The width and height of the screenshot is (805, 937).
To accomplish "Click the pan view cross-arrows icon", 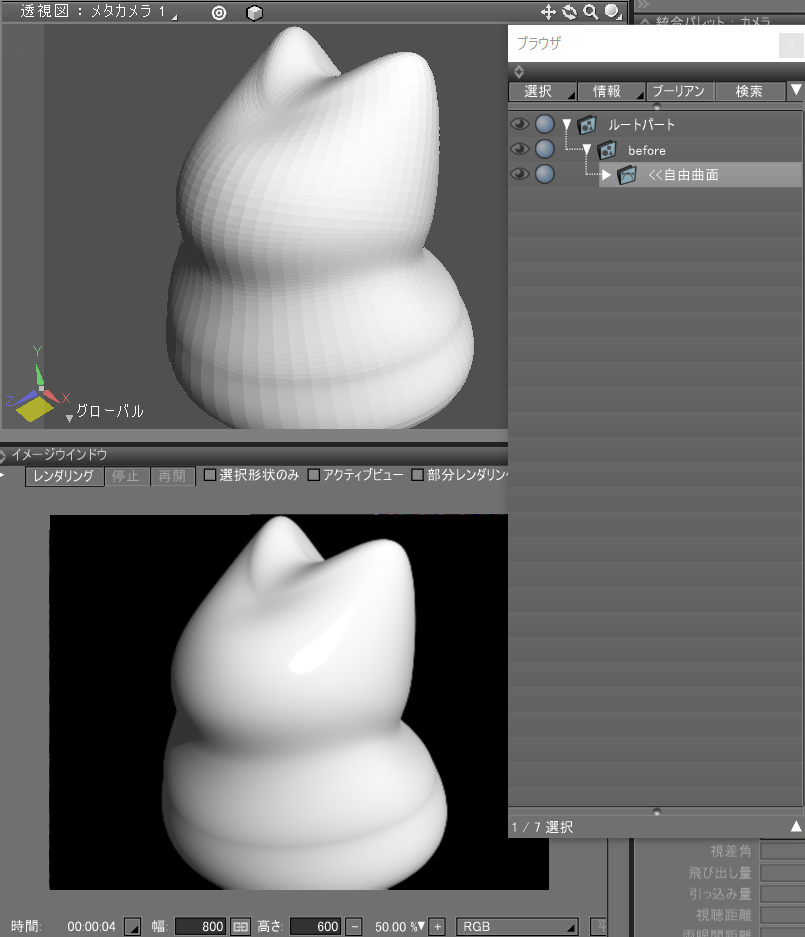I will click(x=548, y=12).
